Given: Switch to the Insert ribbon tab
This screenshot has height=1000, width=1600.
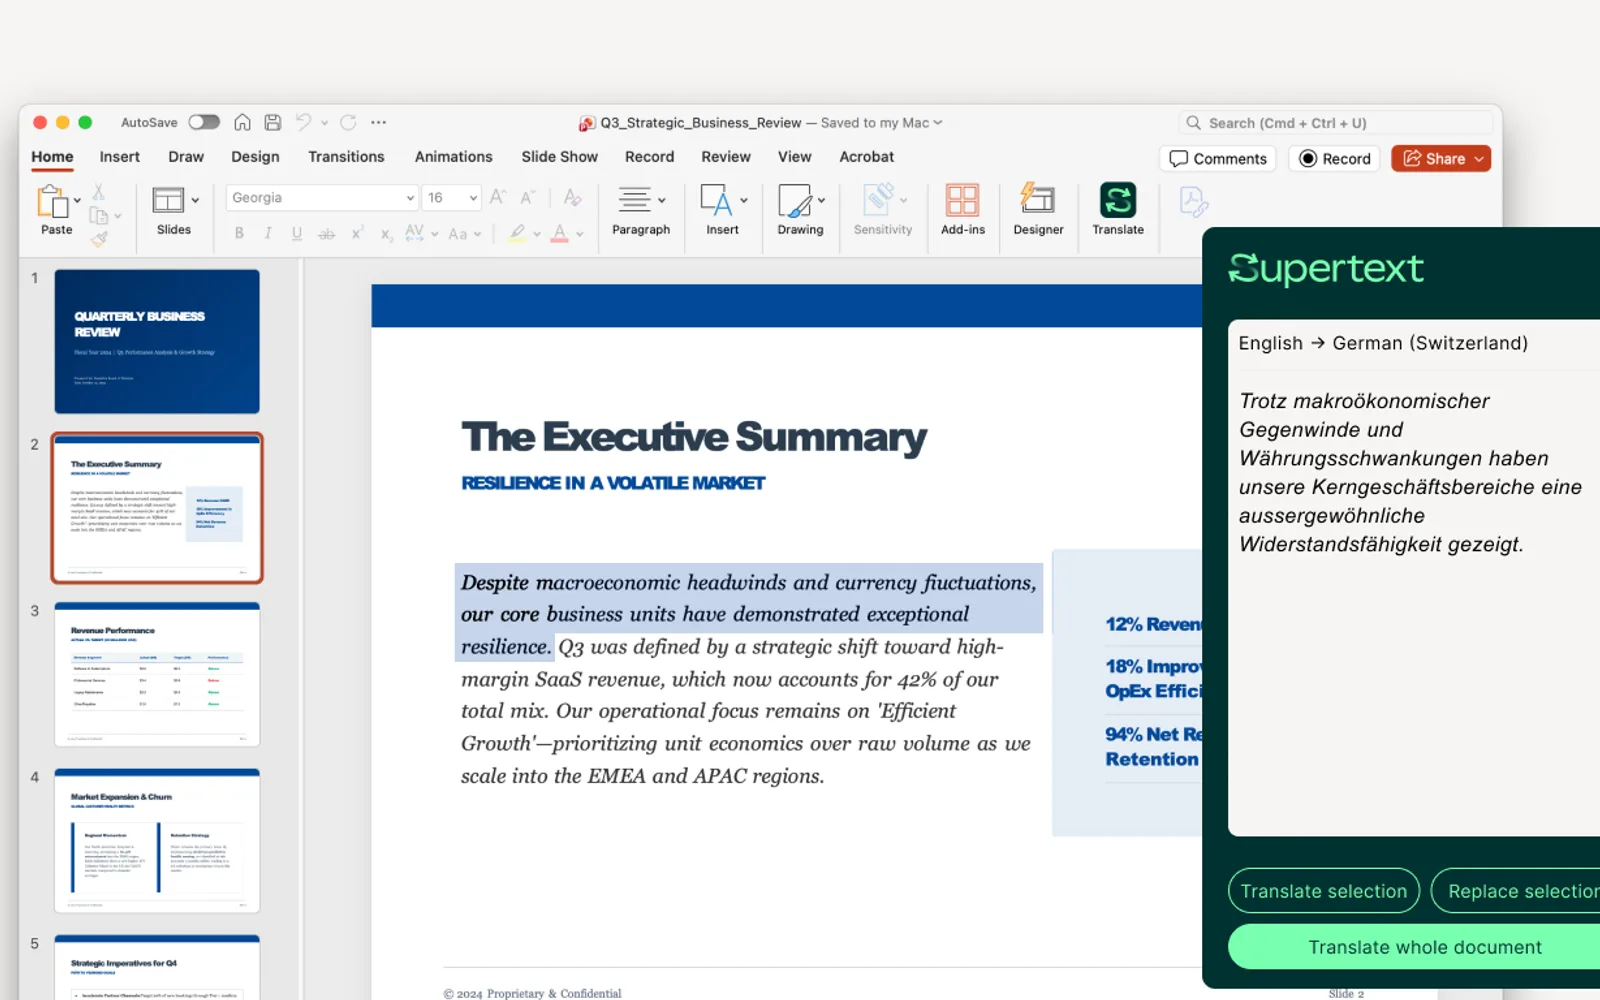Looking at the screenshot, I should tap(119, 157).
